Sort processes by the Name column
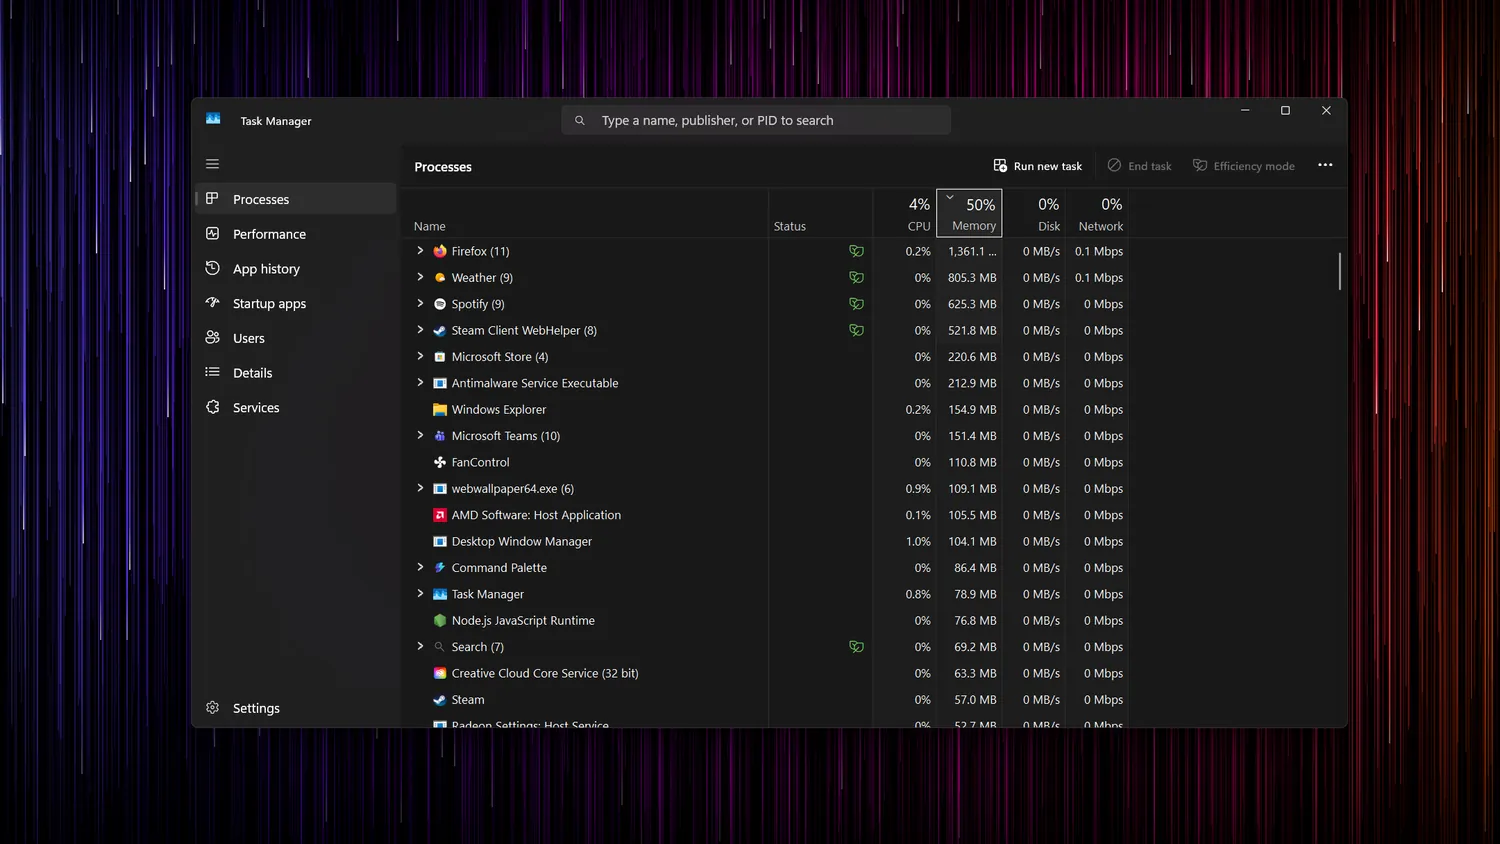This screenshot has width=1500, height=844. coord(586,213)
